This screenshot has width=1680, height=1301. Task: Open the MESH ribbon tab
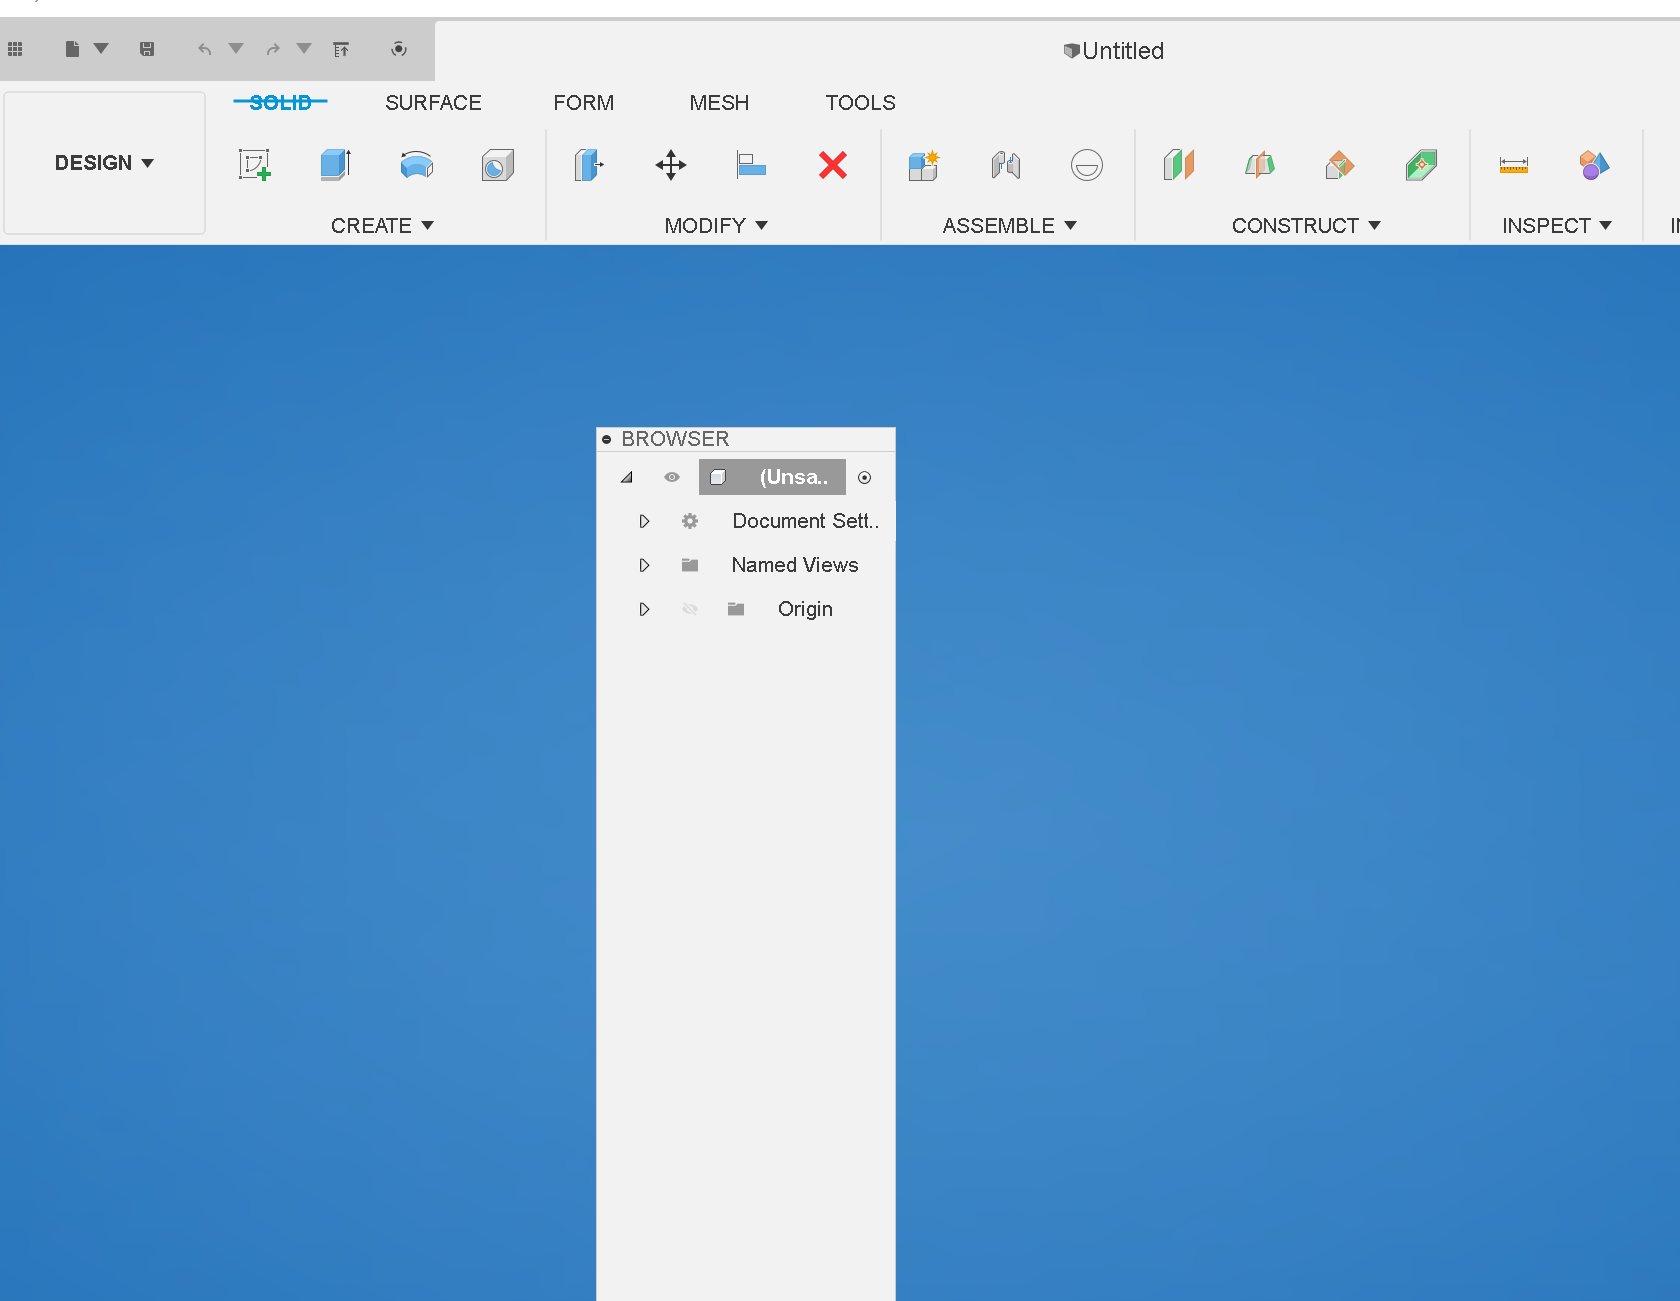pyautogui.click(x=719, y=102)
